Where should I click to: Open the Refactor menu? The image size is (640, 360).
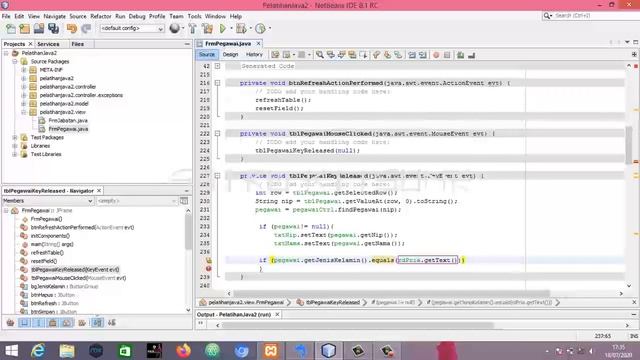click(x=101, y=16)
